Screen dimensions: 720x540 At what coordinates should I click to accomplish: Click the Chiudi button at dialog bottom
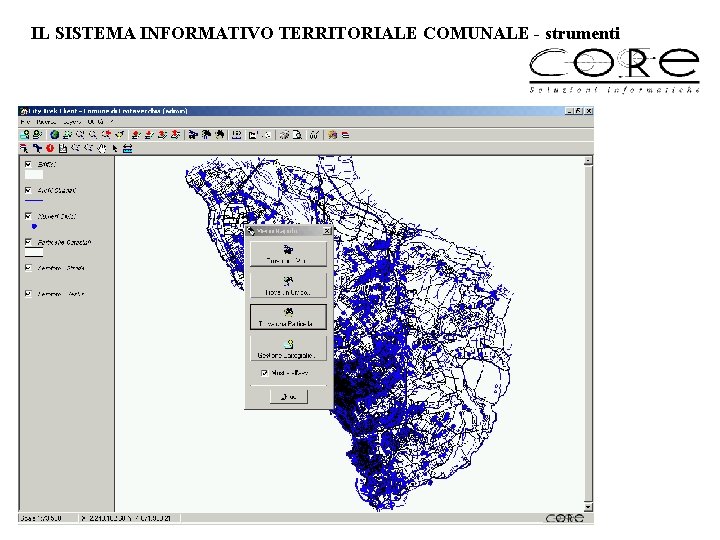[x=288, y=396]
